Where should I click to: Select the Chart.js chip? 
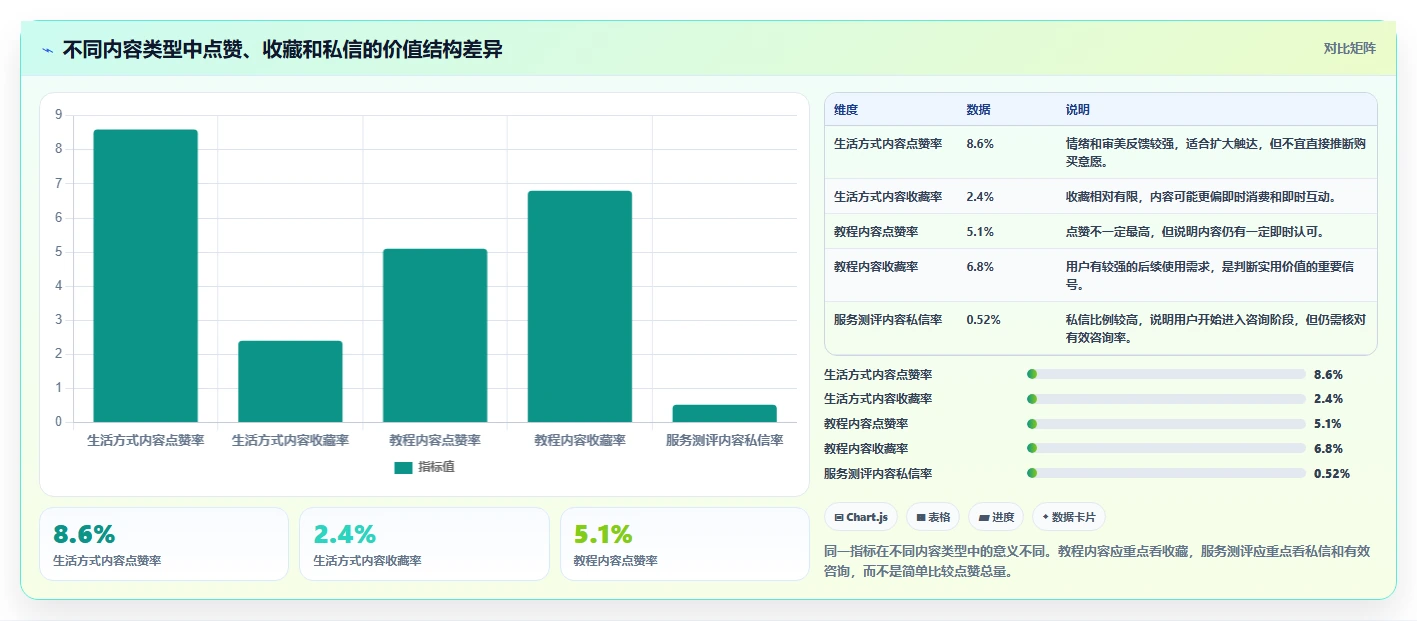(x=861, y=517)
